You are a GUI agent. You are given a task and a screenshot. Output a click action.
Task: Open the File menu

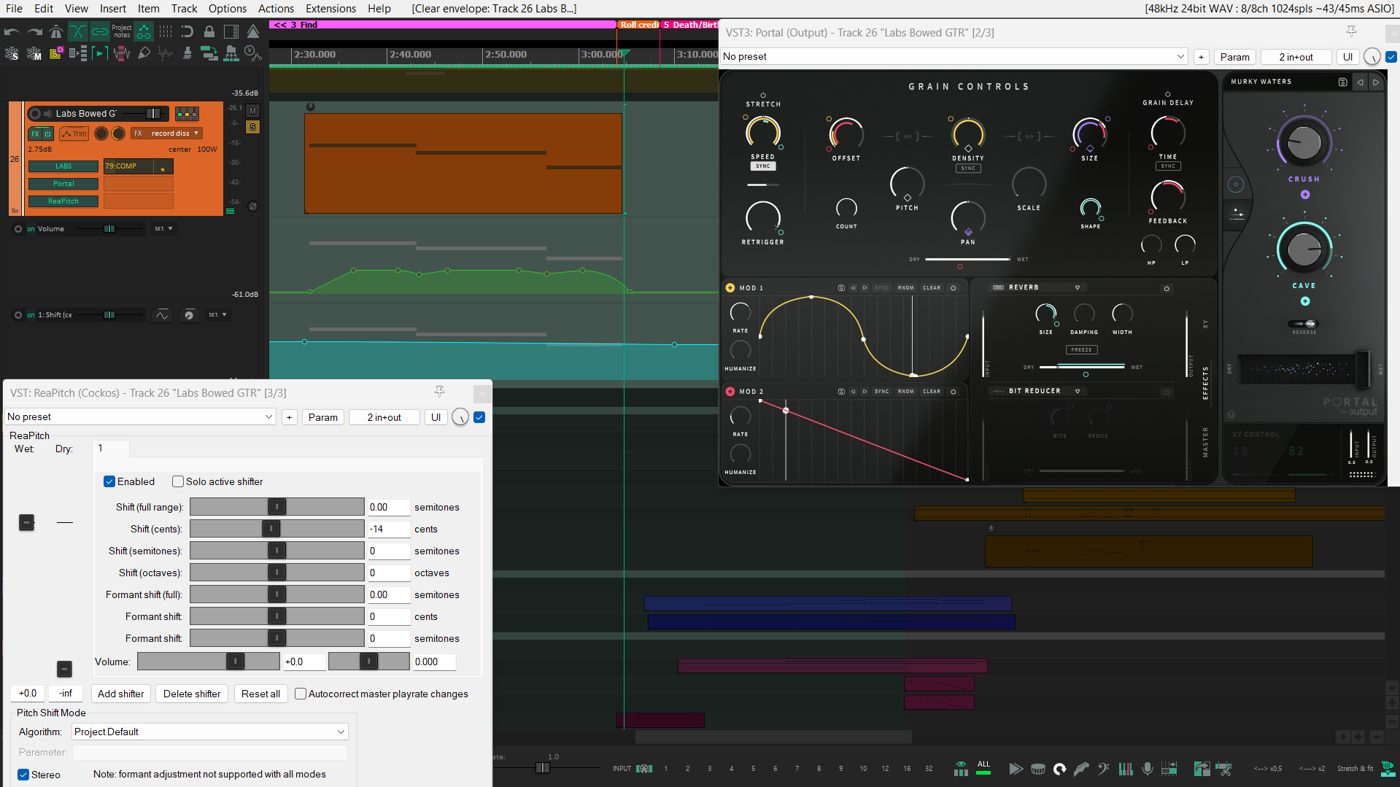[x=16, y=8]
